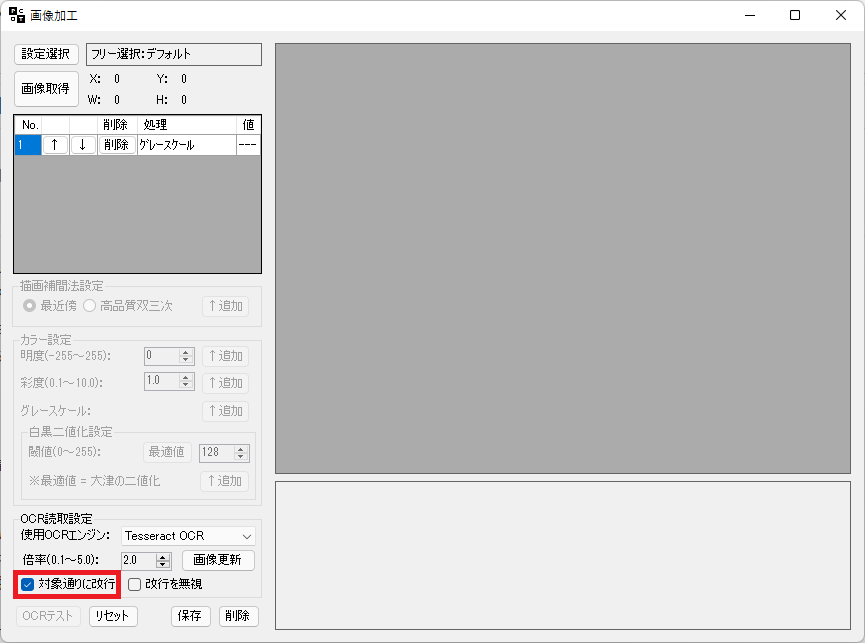Click the 設定選択 button
This screenshot has height=643, width=865.
point(45,54)
